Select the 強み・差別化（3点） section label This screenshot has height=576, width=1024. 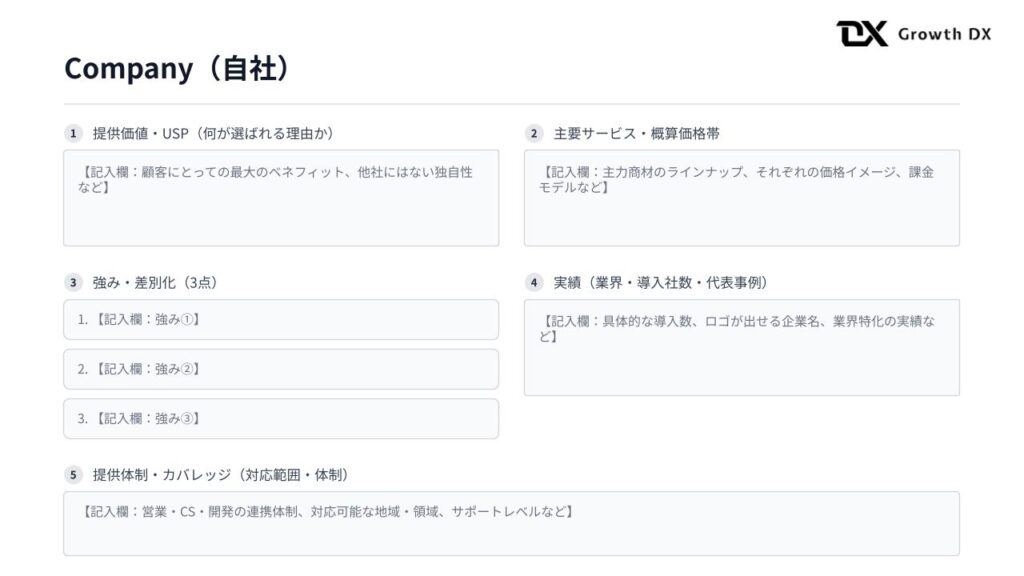(x=155, y=283)
